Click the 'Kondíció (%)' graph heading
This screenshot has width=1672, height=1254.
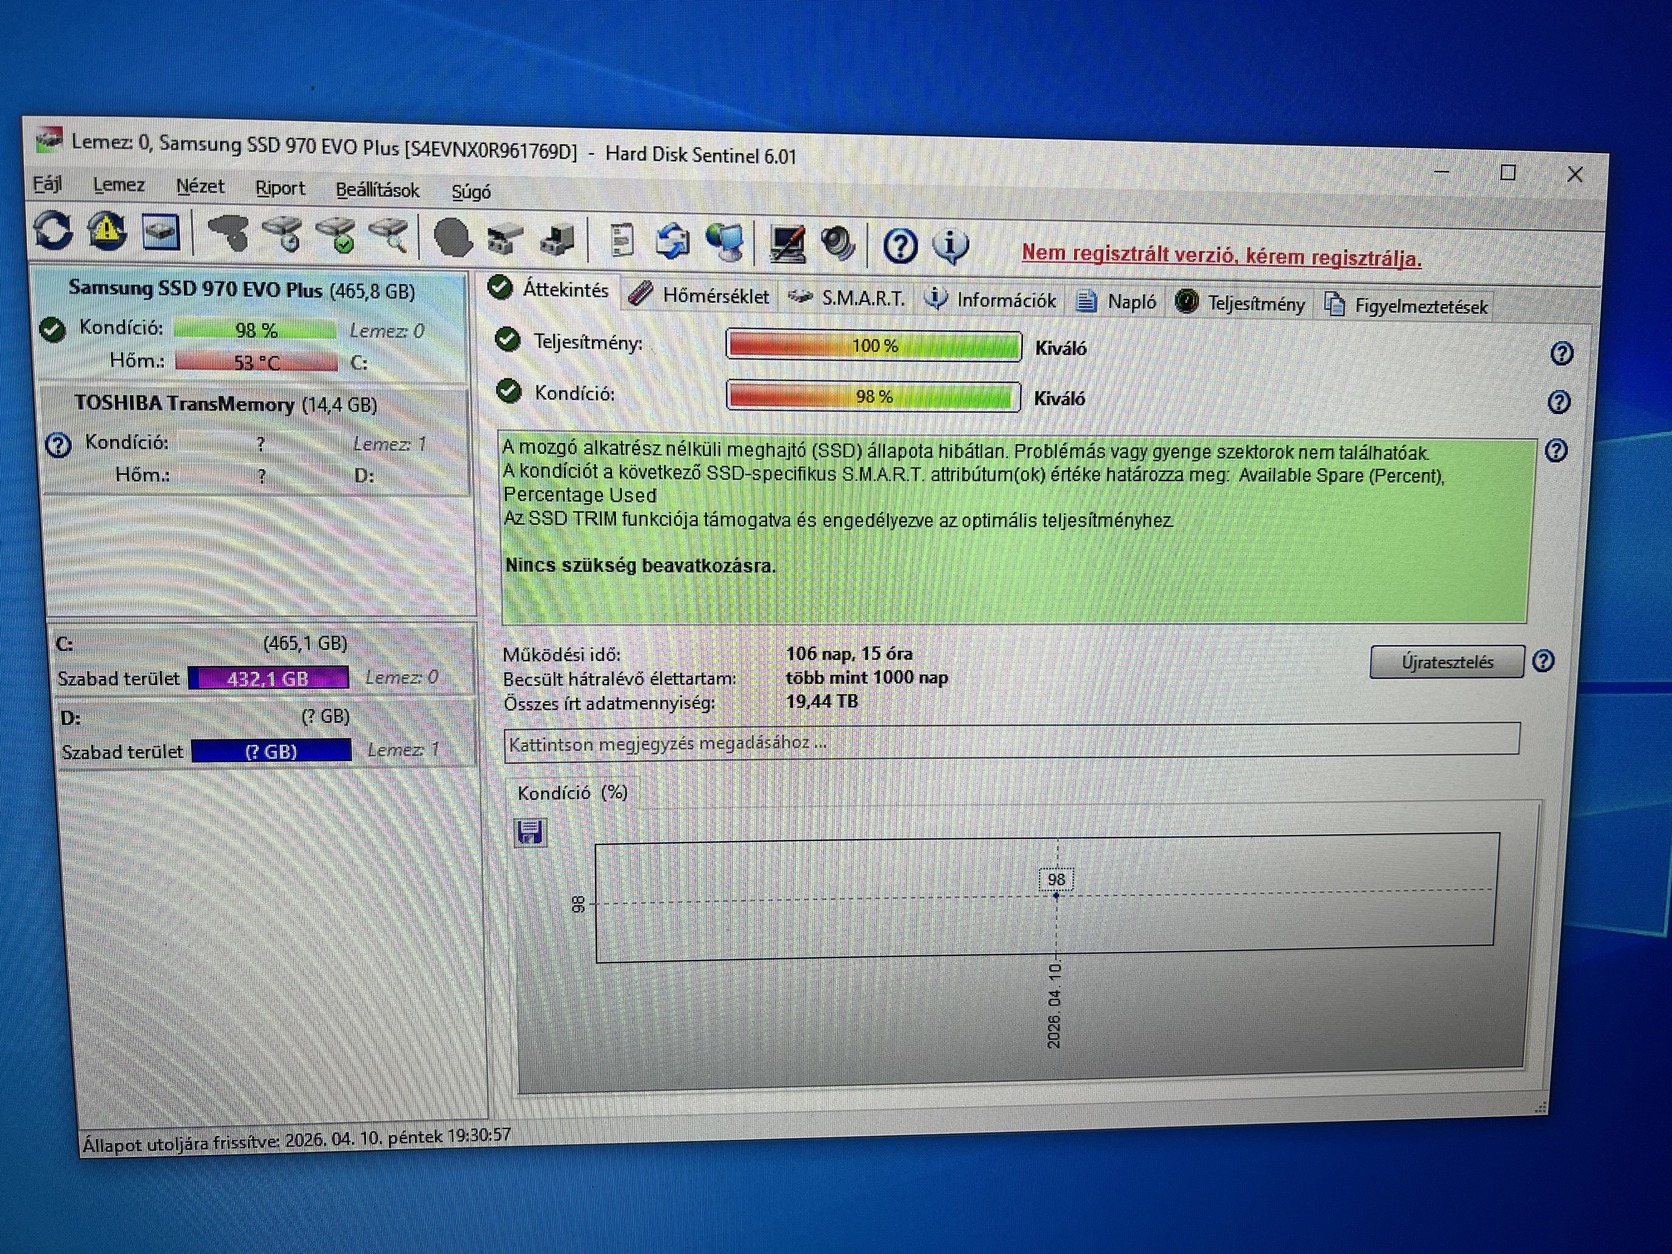(x=572, y=792)
